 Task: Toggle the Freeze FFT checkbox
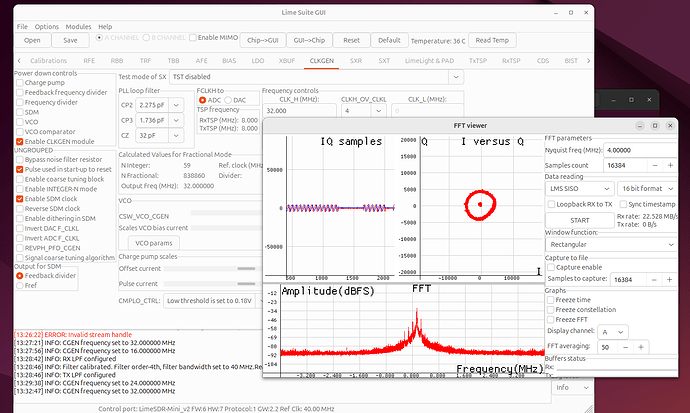pyautogui.click(x=548, y=319)
